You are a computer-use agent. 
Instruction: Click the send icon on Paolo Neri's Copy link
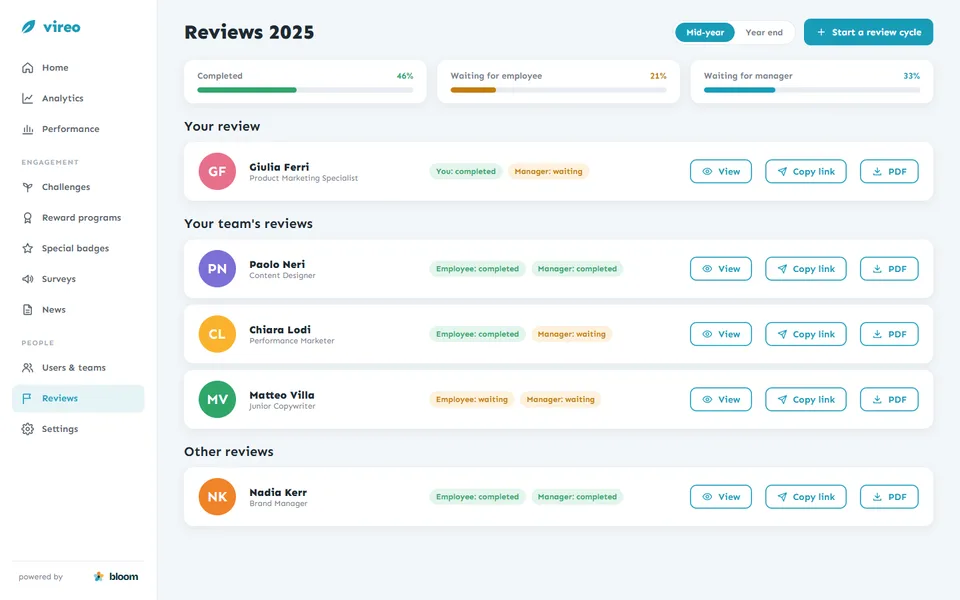(x=782, y=269)
